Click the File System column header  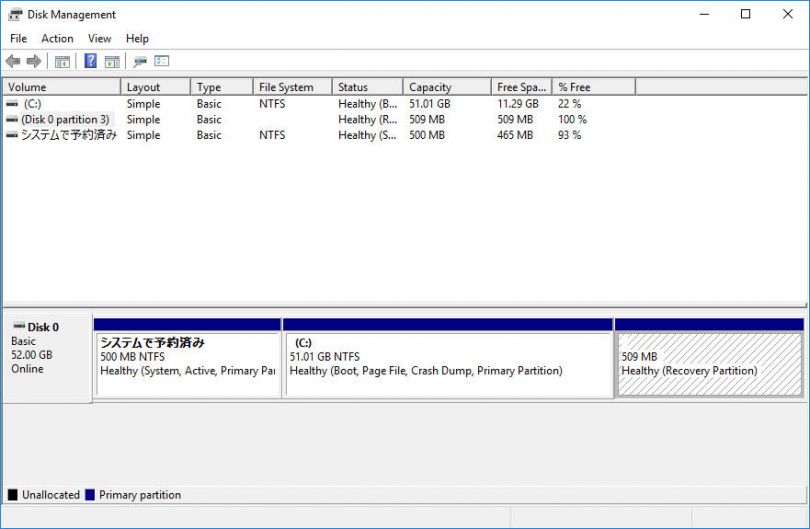(x=290, y=87)
